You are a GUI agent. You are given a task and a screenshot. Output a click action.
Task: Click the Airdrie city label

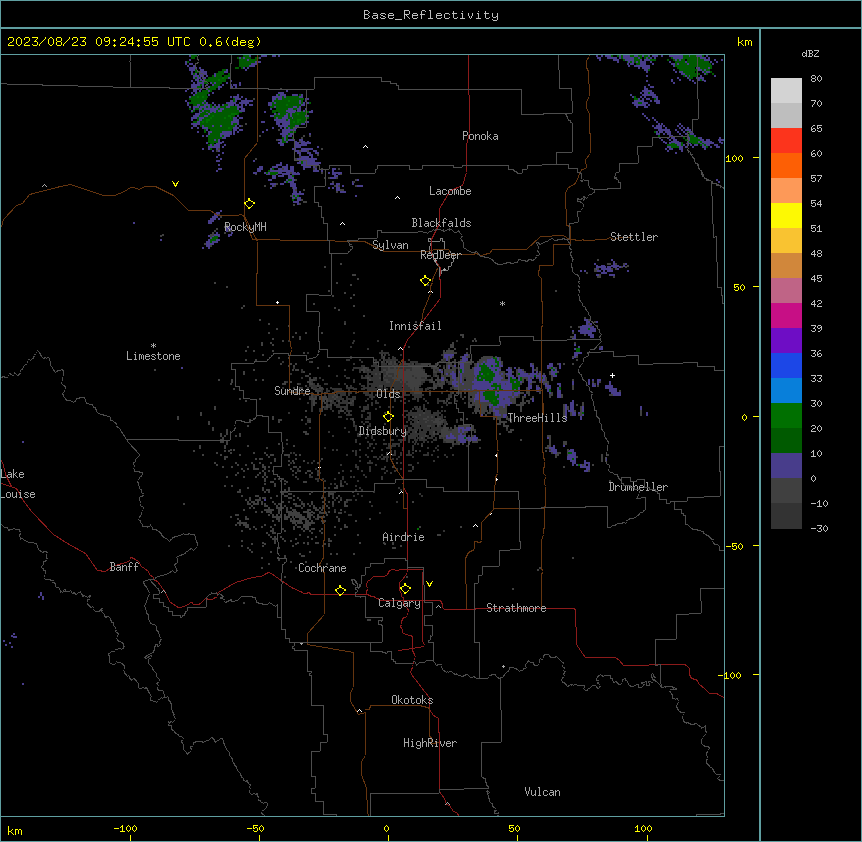point(403,537)
